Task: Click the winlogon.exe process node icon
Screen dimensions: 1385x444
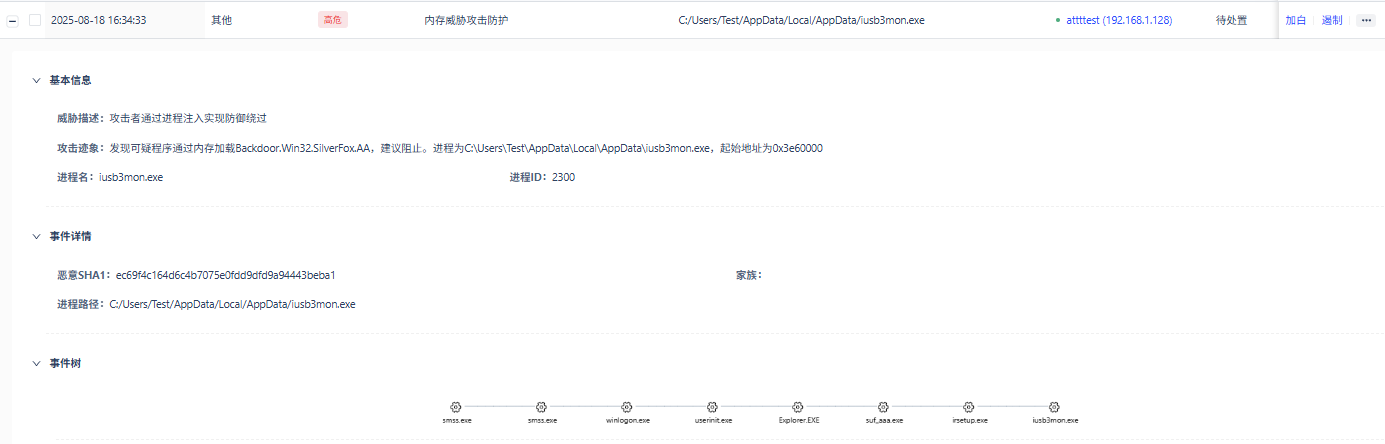Action: click(627, 407)
